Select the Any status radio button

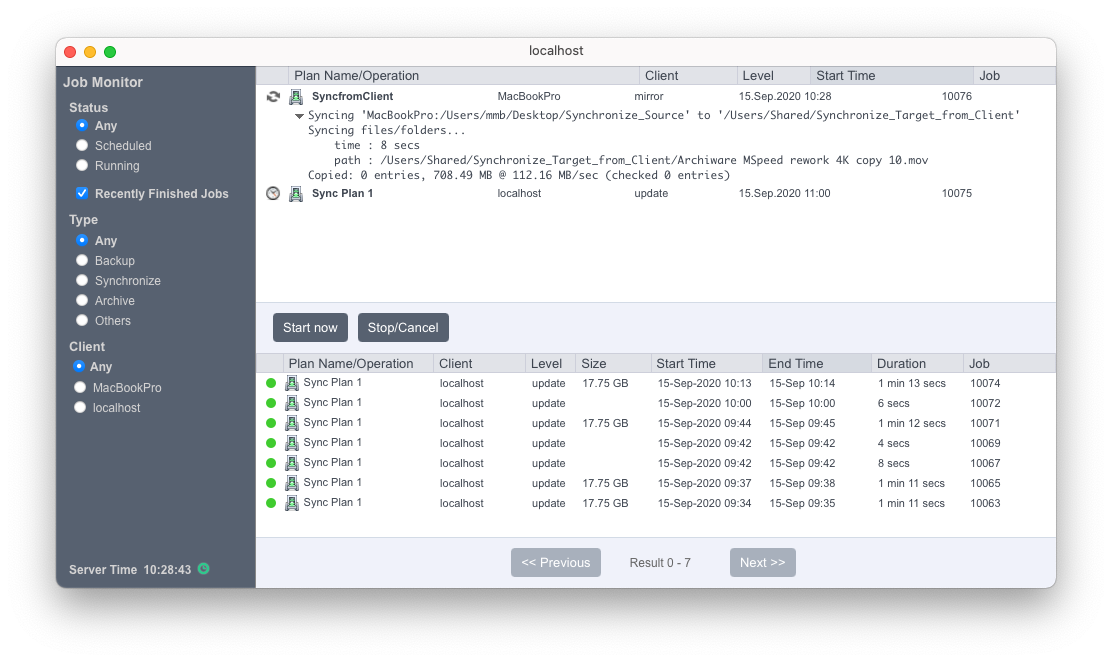(x=82, y=126)
